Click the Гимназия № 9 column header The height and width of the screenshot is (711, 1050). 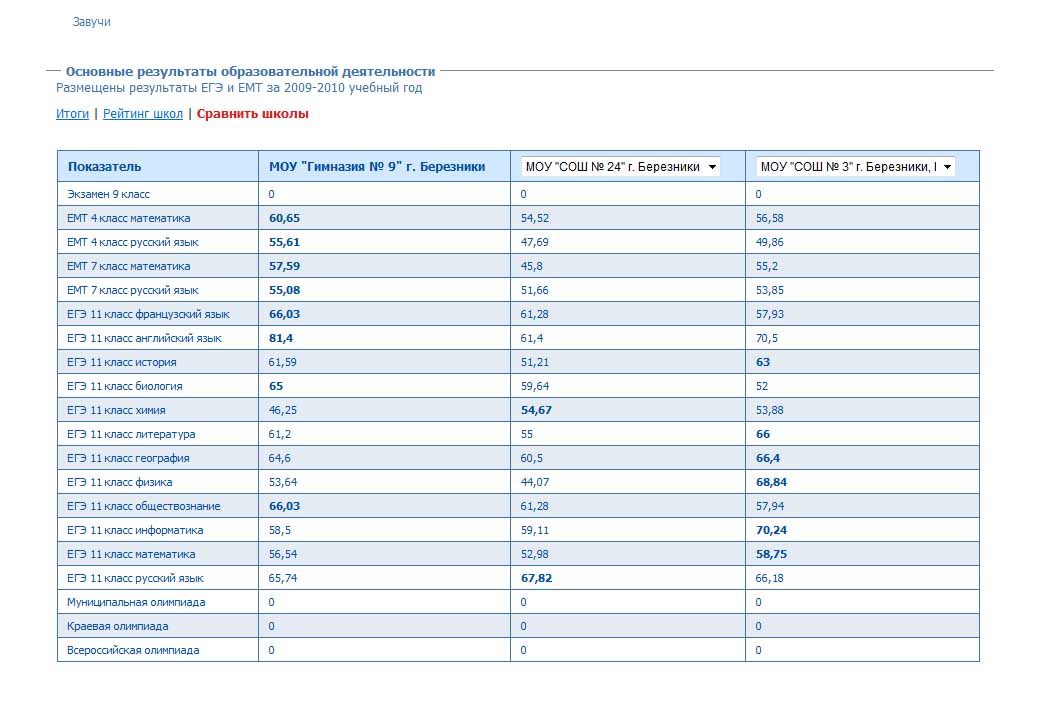(377, 167)
